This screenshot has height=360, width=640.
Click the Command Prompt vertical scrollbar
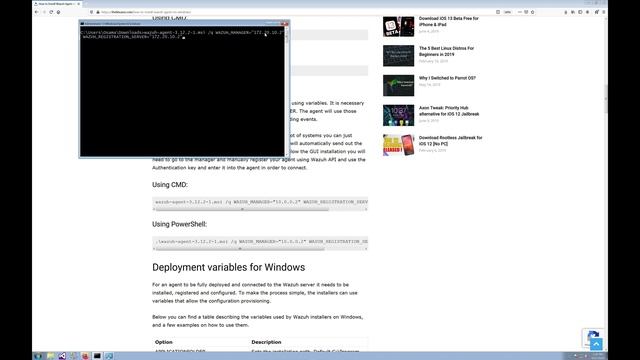pyautogui.click(x=287, y=91)
